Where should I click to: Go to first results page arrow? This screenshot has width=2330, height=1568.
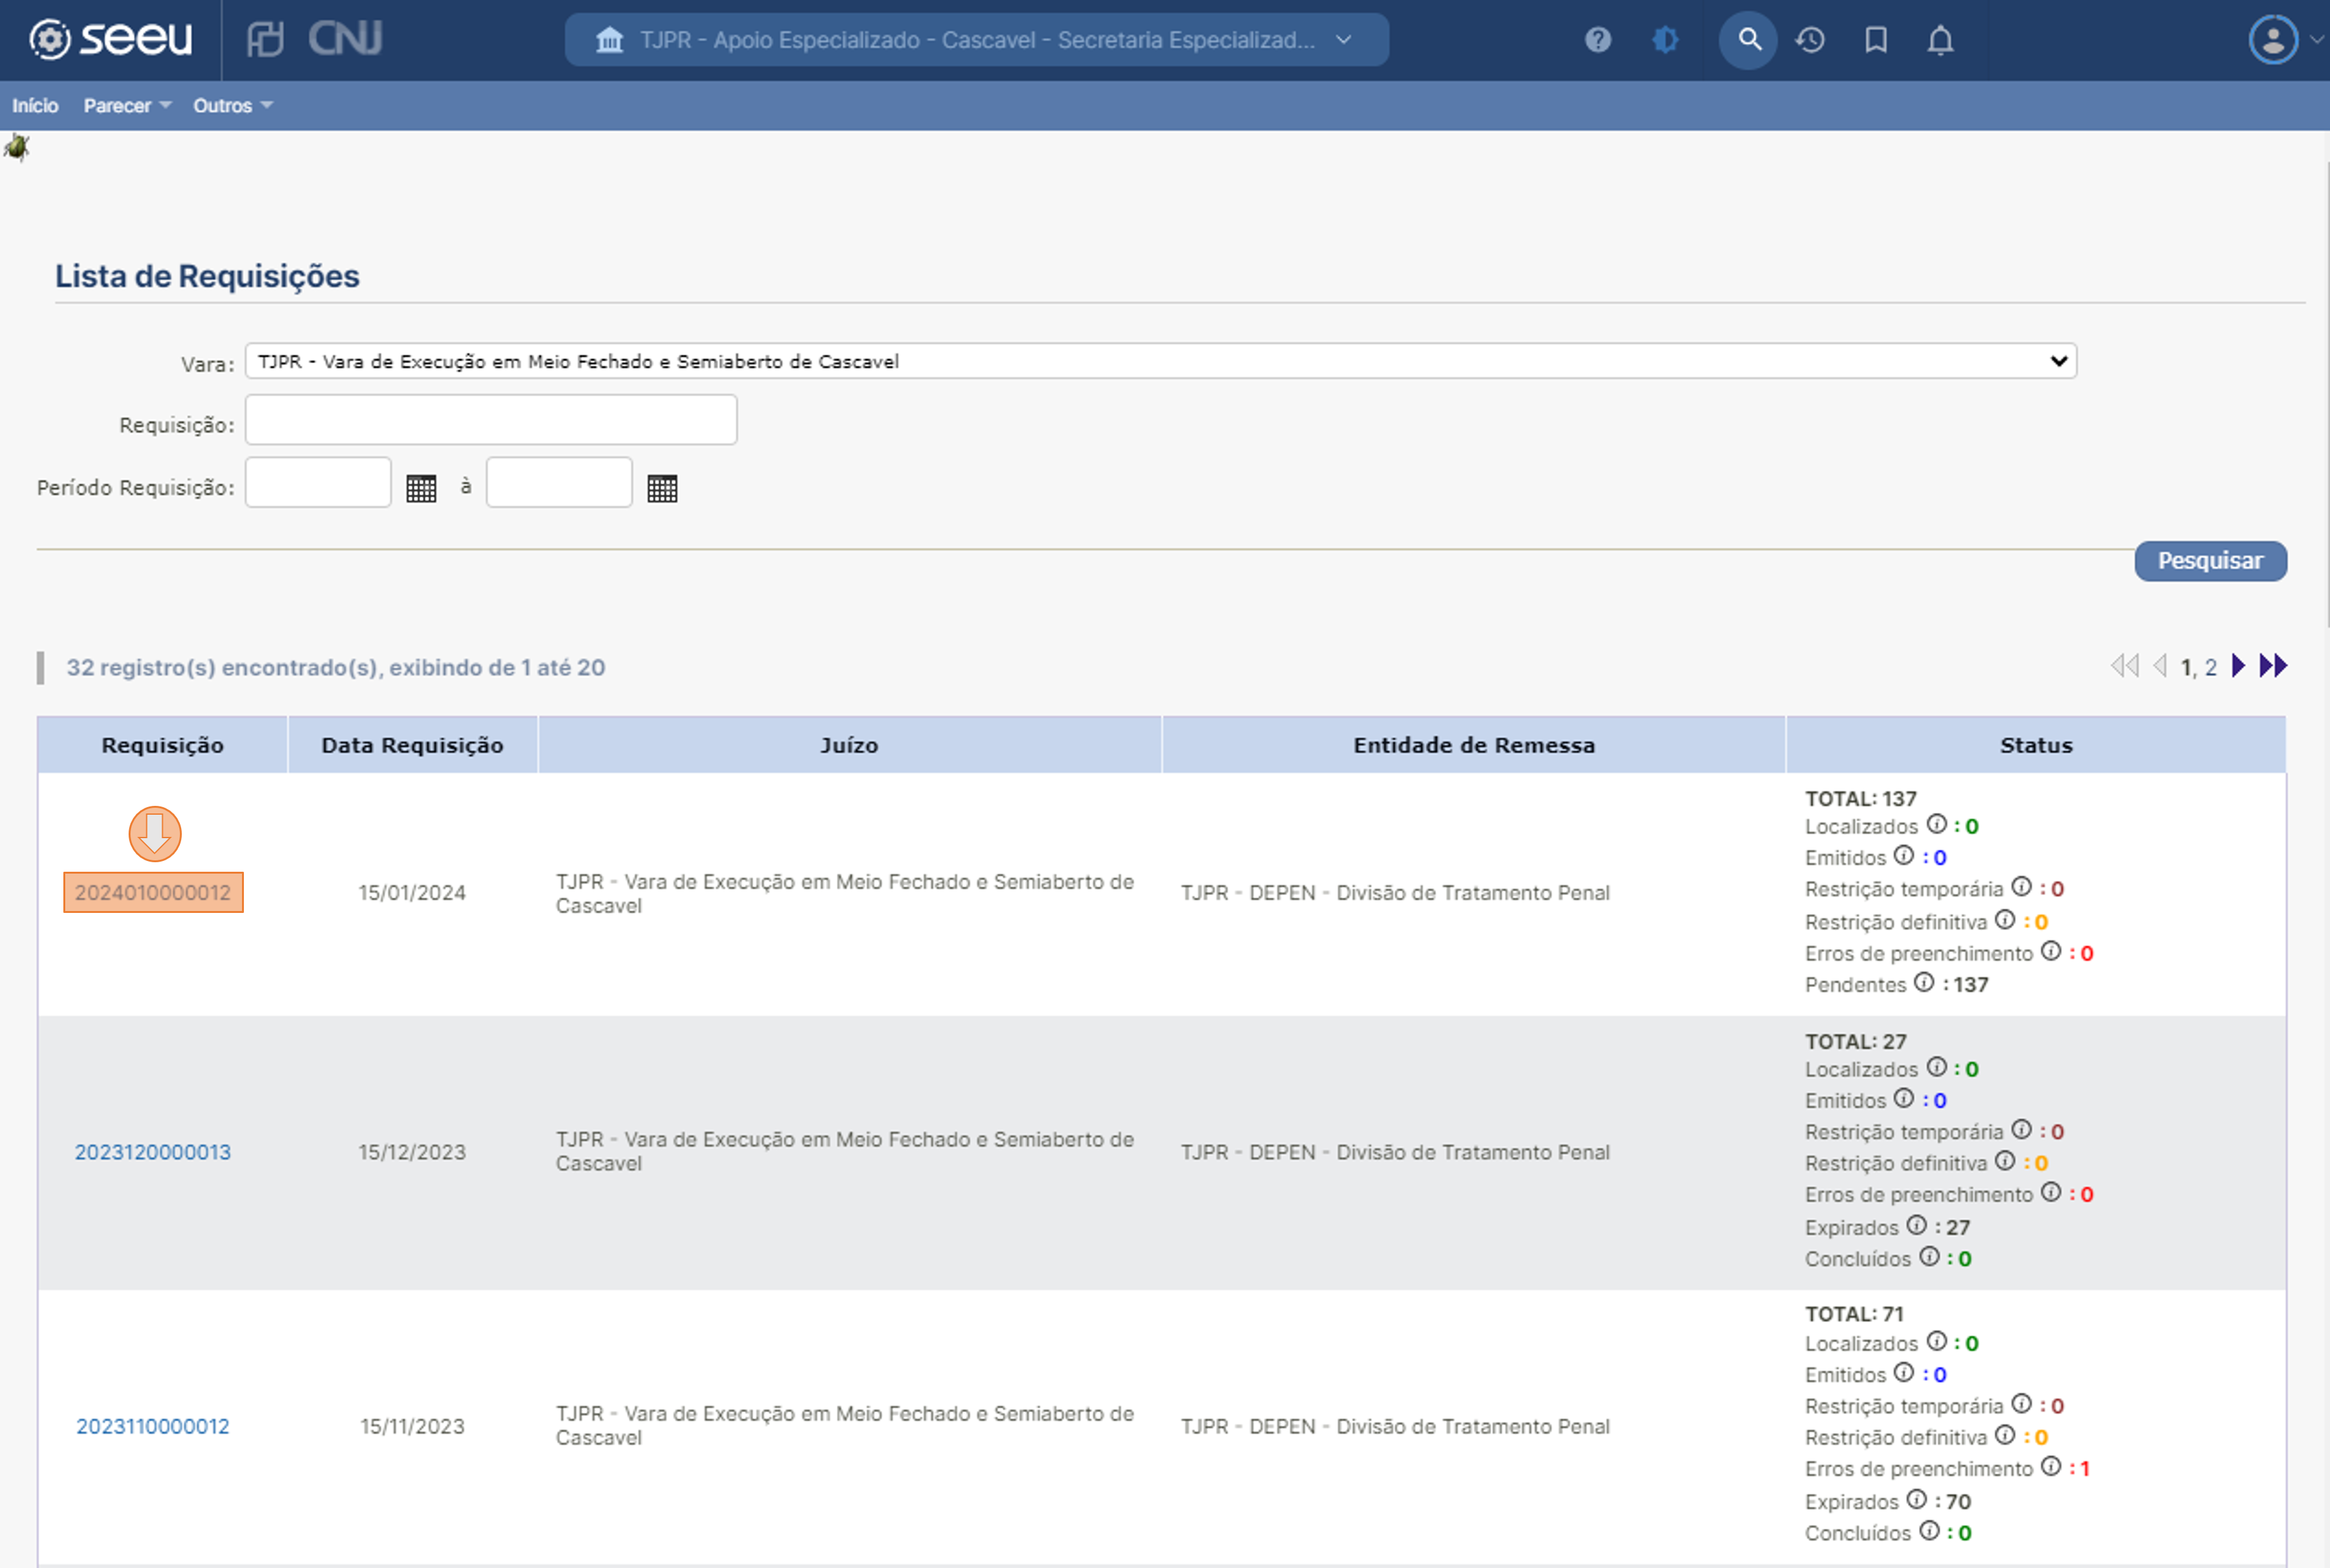2125,666
